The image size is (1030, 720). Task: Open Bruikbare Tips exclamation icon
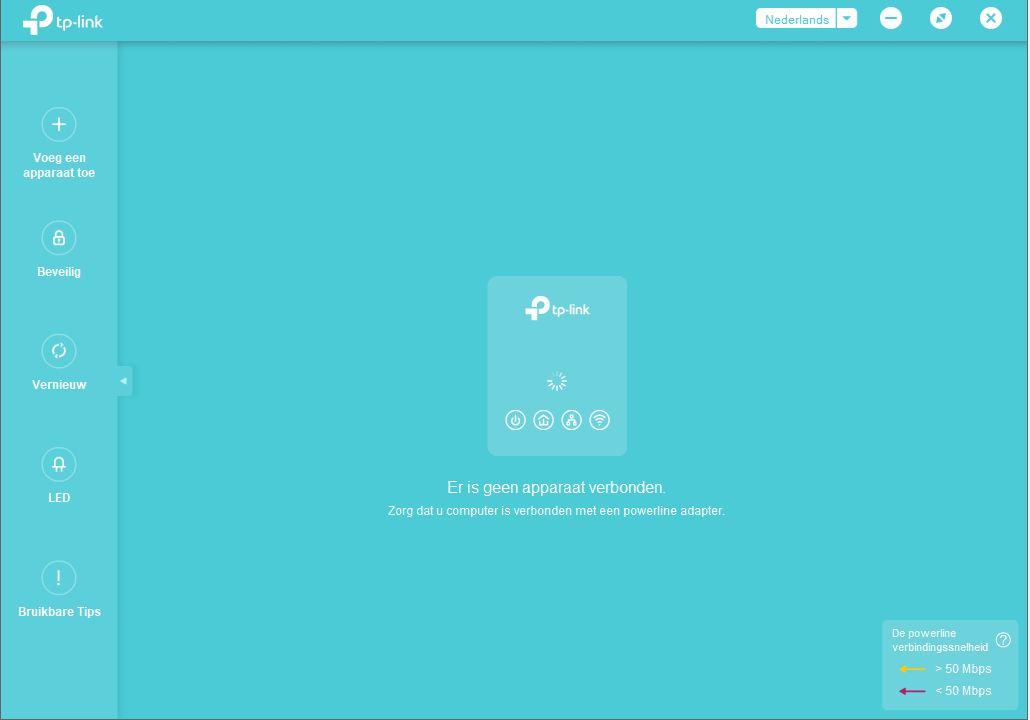59,578
